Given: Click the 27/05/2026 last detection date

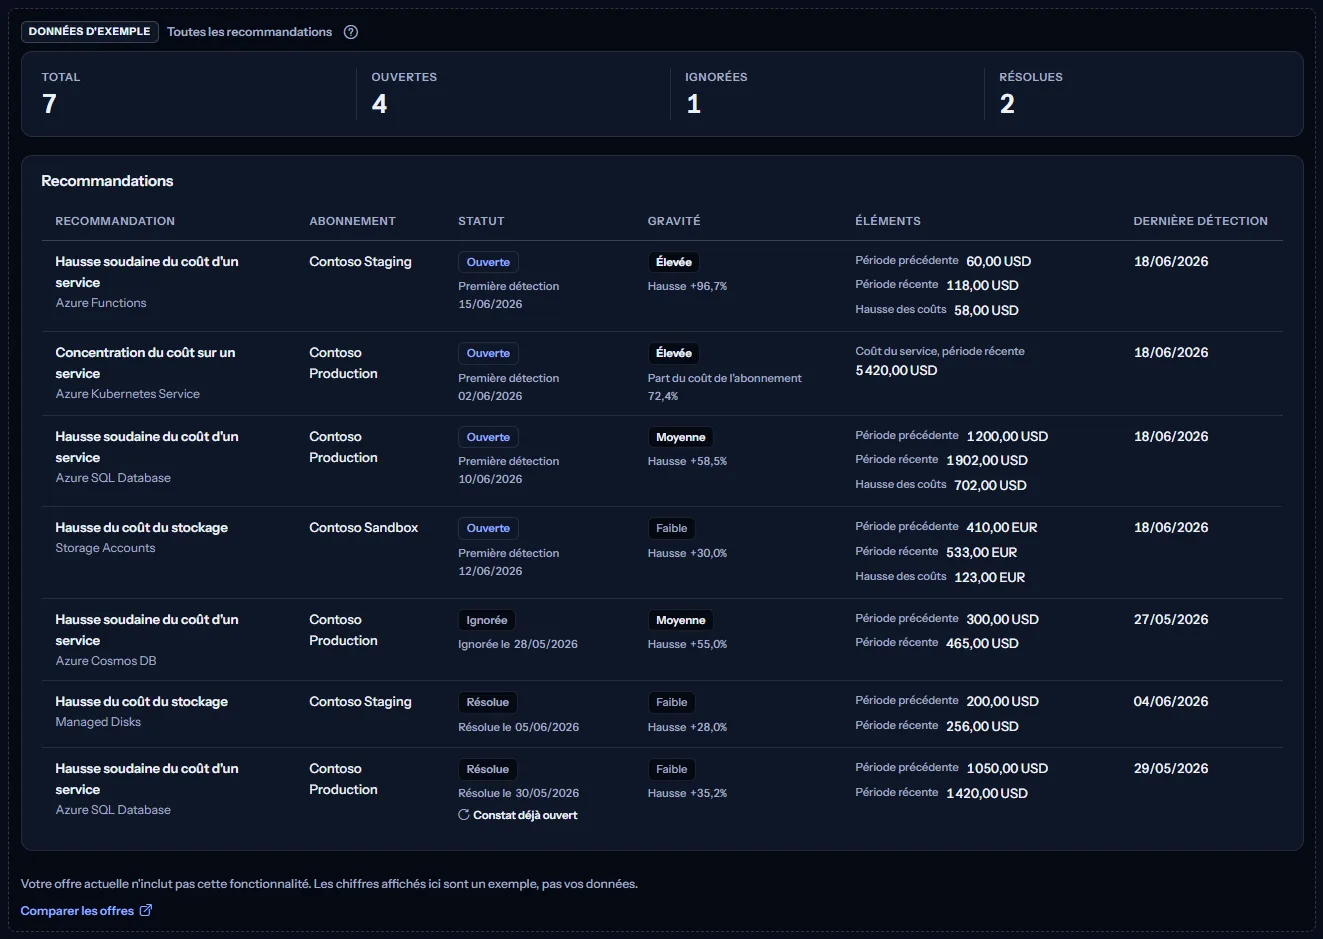Looking at the screenshot, I should [1171, 620].
